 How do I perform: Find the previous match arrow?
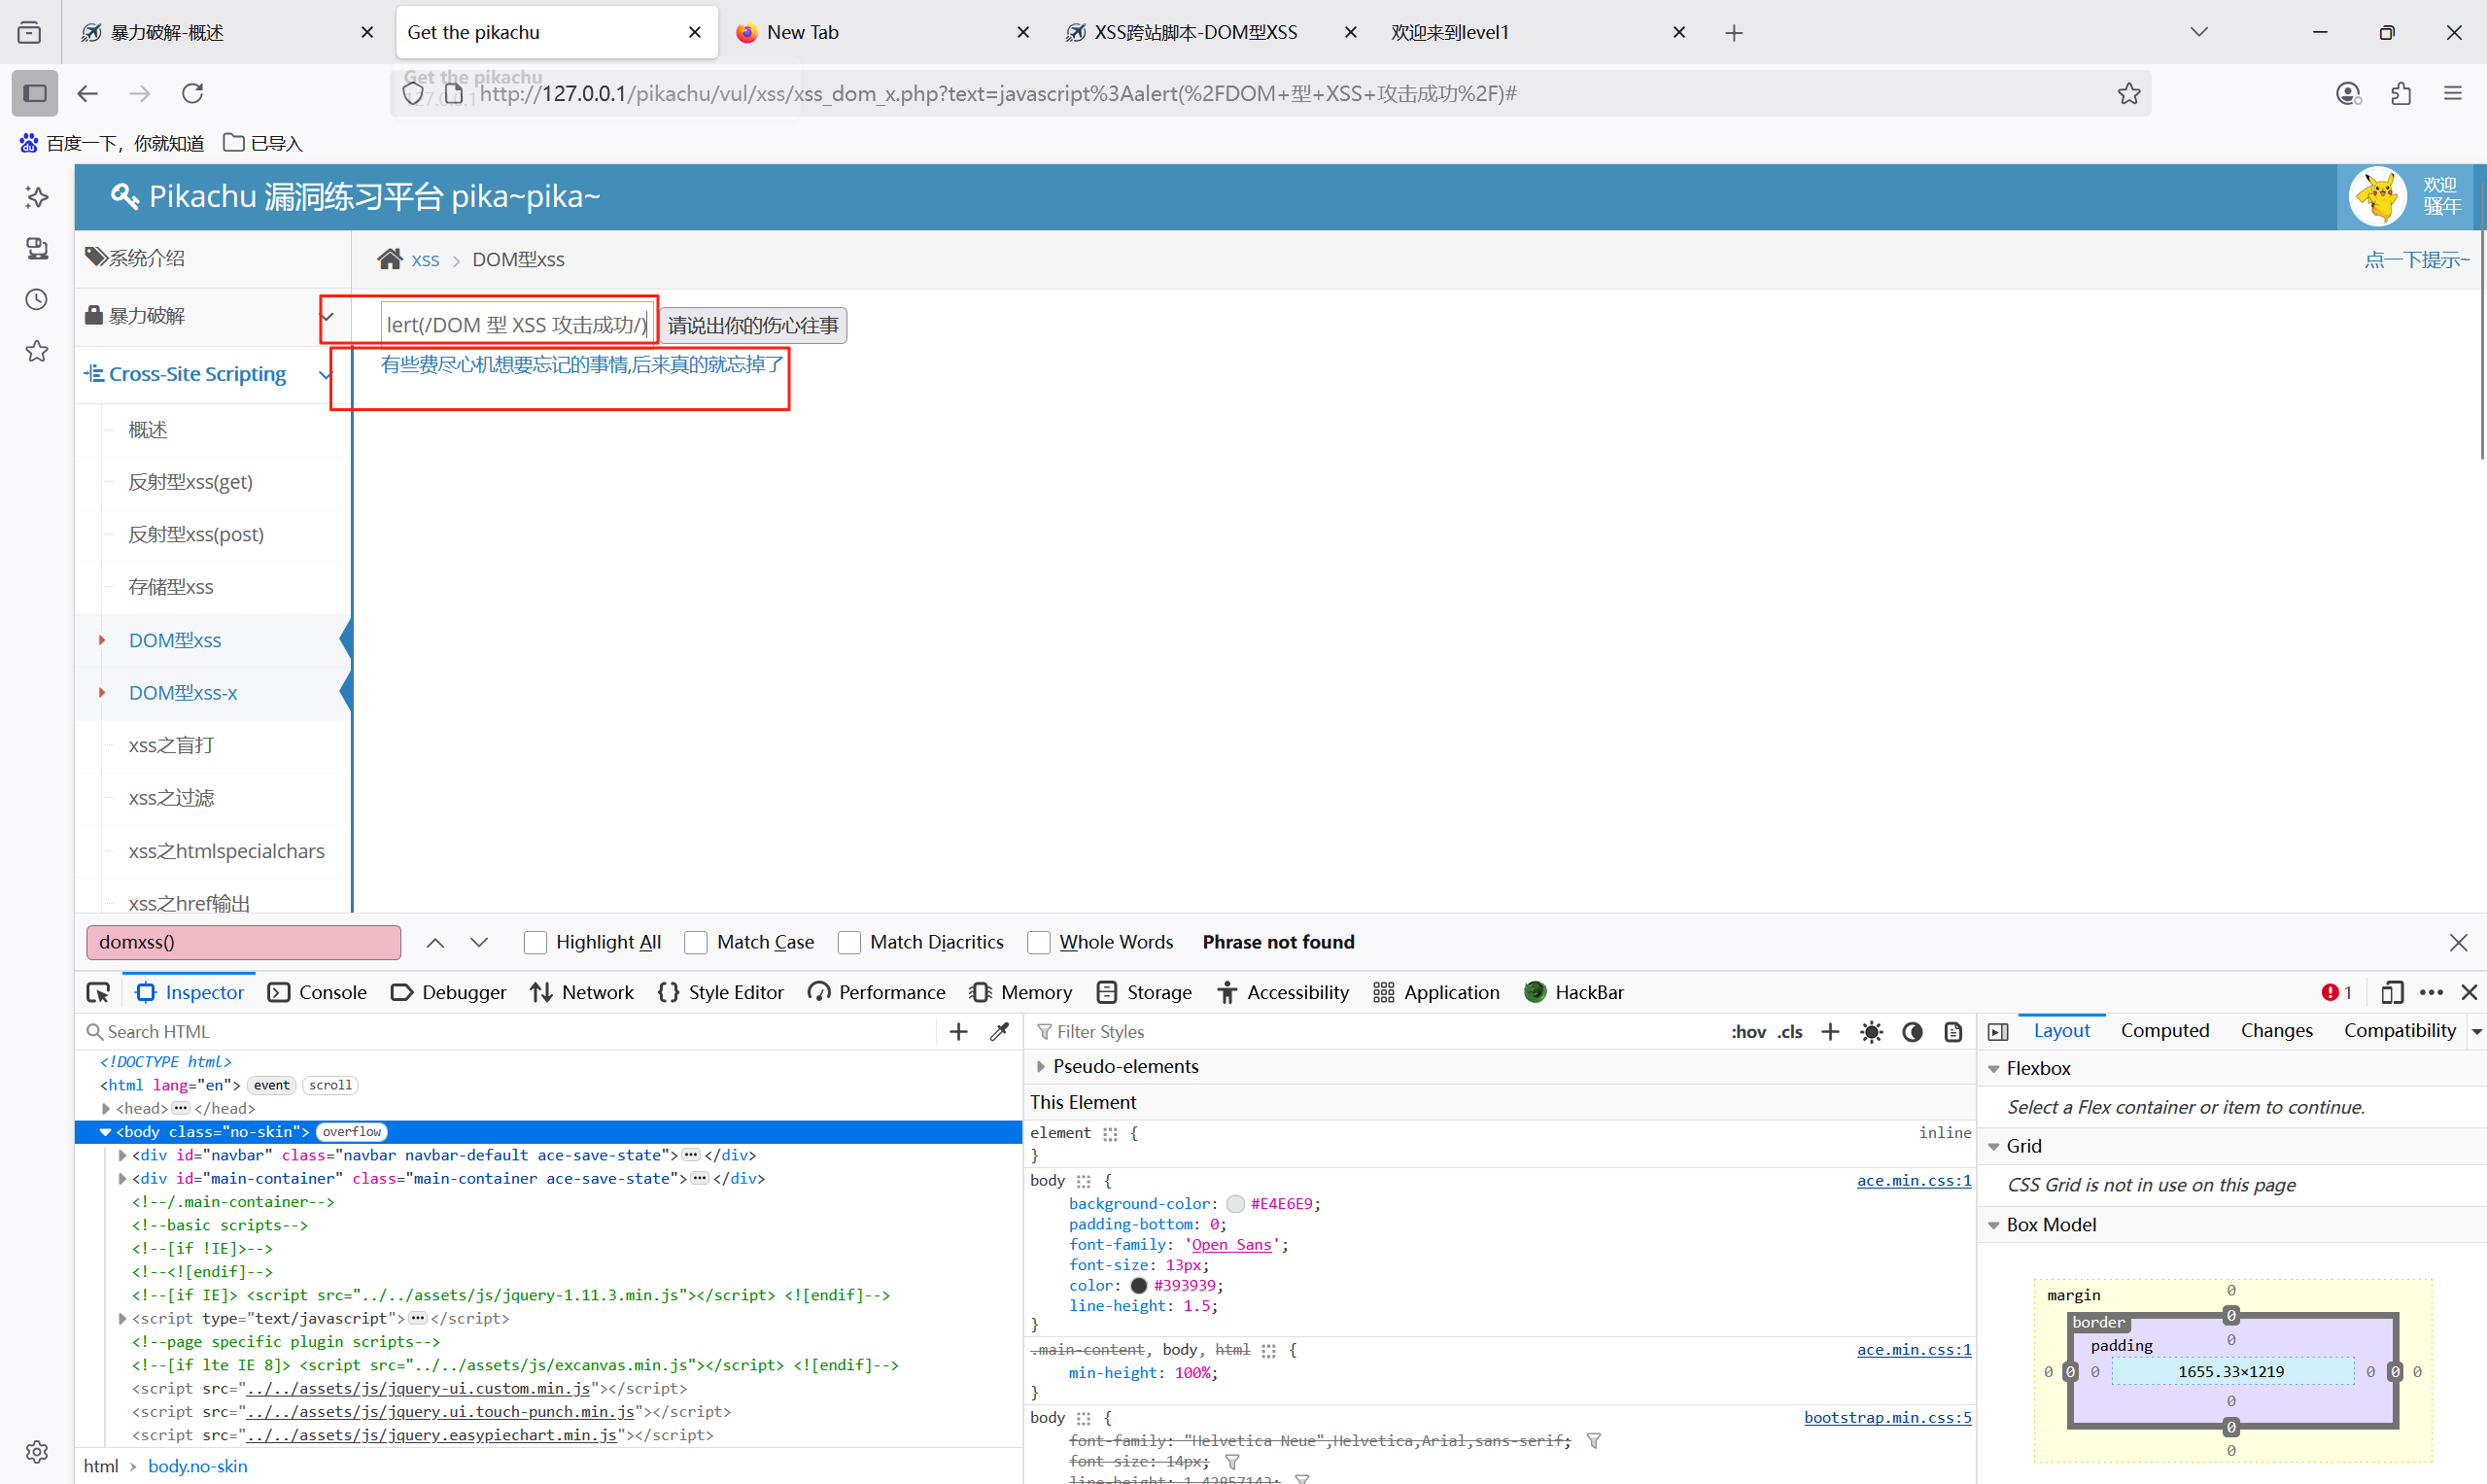click(x=435, y=942)
